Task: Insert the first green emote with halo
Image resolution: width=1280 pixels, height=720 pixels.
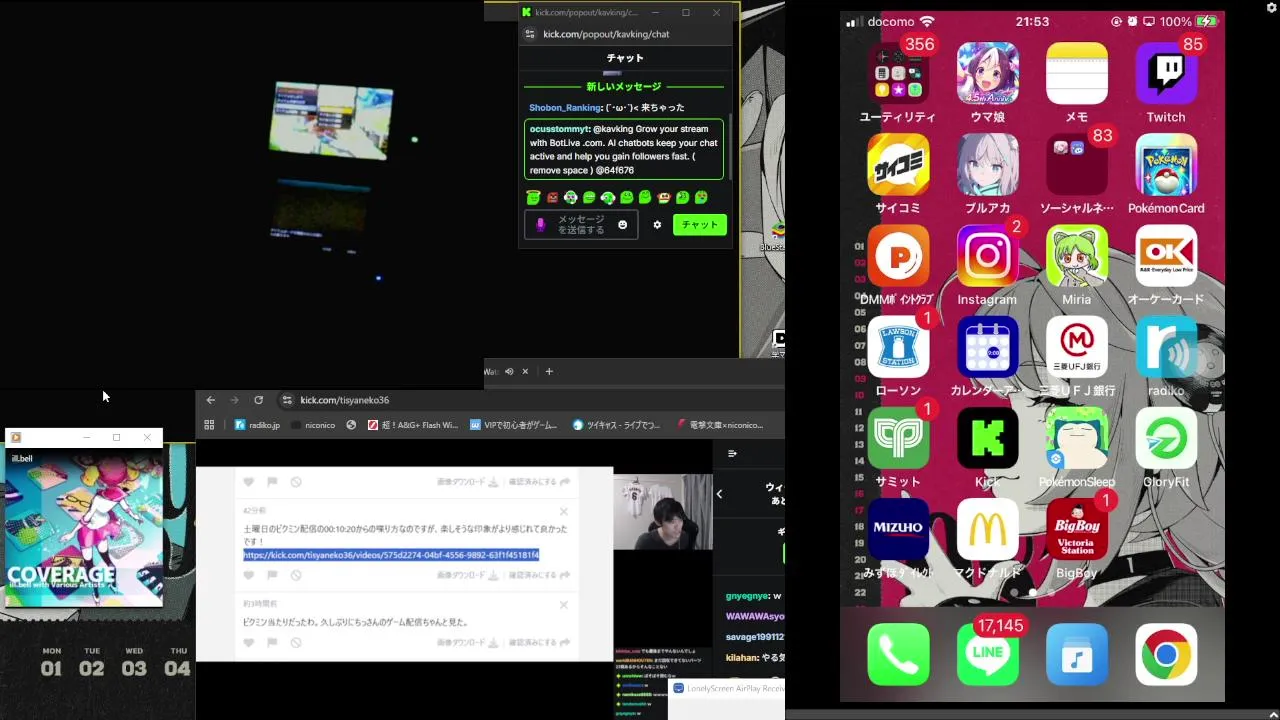Action: pyautogui.click(x=534, y=198)
